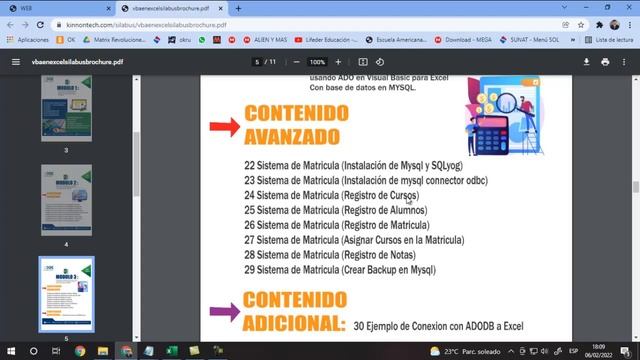The width and height of the screenshot is (640, 360).
Task: Open Matrix Revolucione bookmark
Action: 114,40
